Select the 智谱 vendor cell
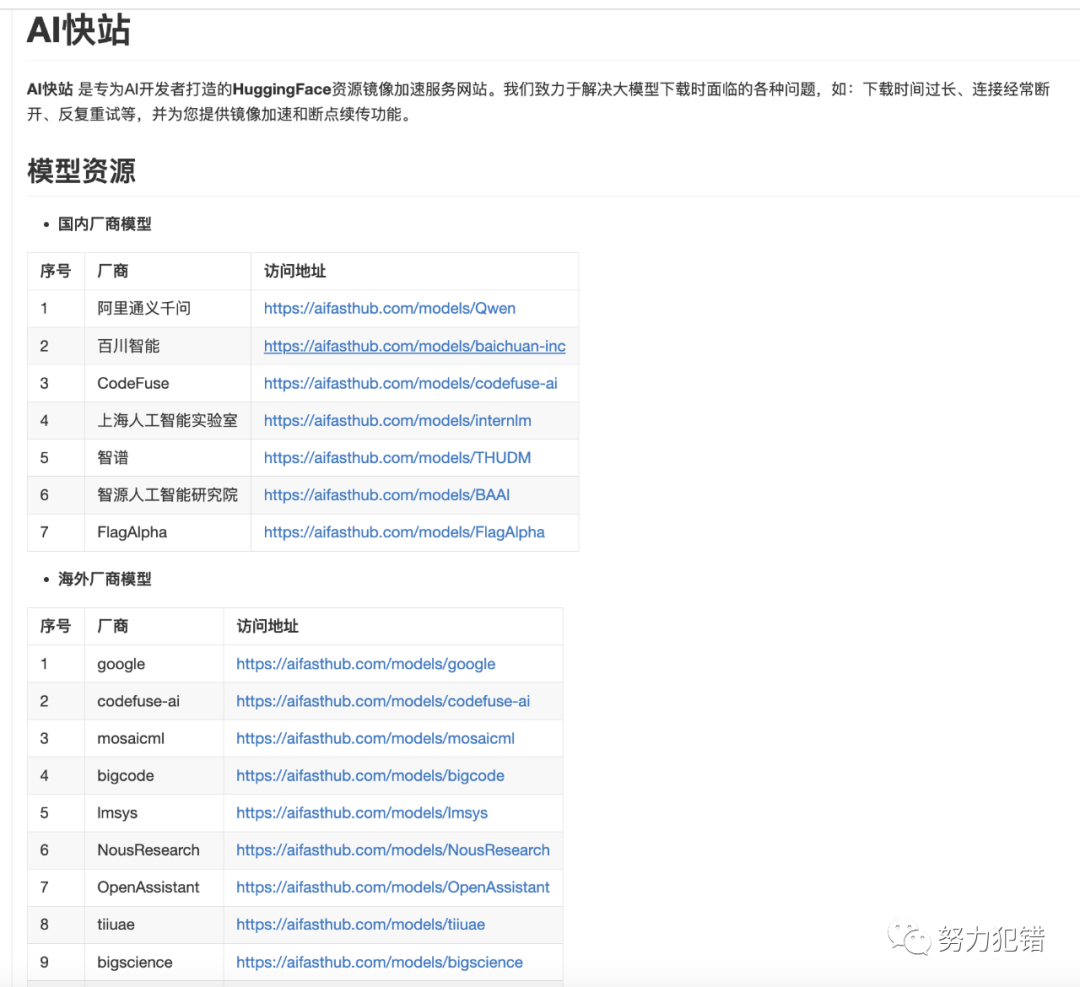Screen dimensions: 1080x987 (x=167, y=457)
